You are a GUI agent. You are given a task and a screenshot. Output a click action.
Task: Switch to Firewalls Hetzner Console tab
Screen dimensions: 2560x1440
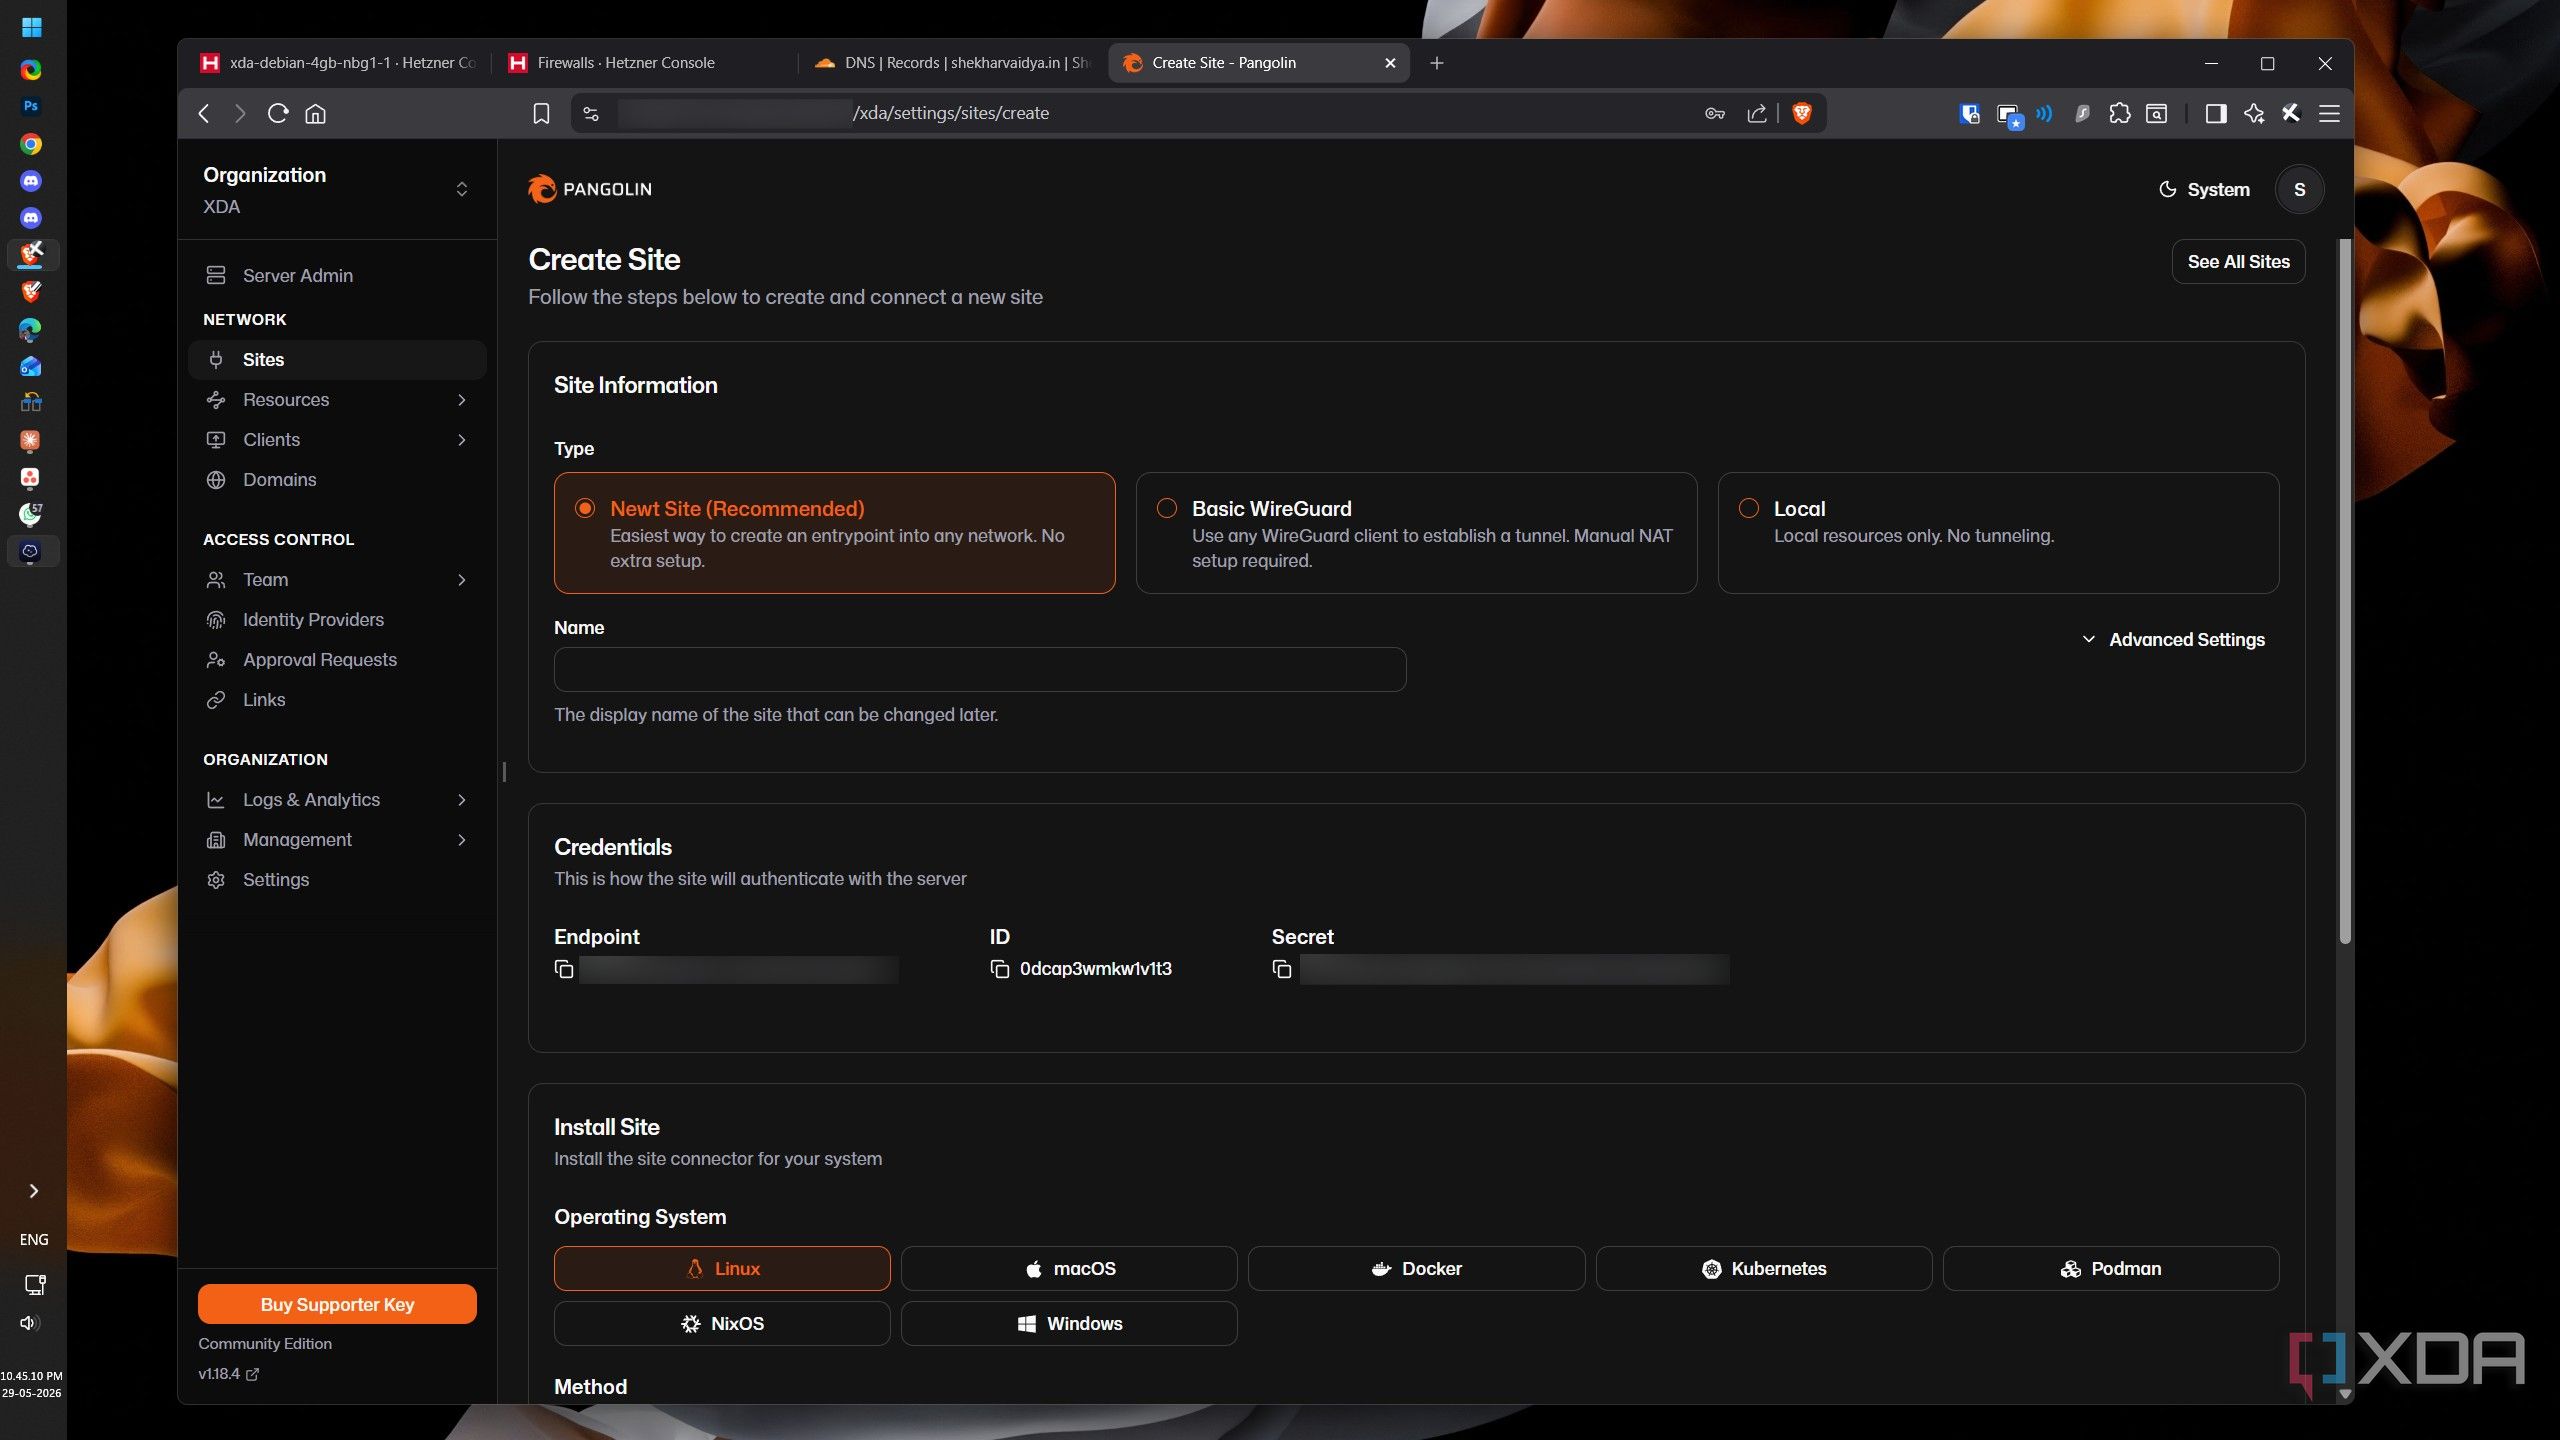point(645,63)
